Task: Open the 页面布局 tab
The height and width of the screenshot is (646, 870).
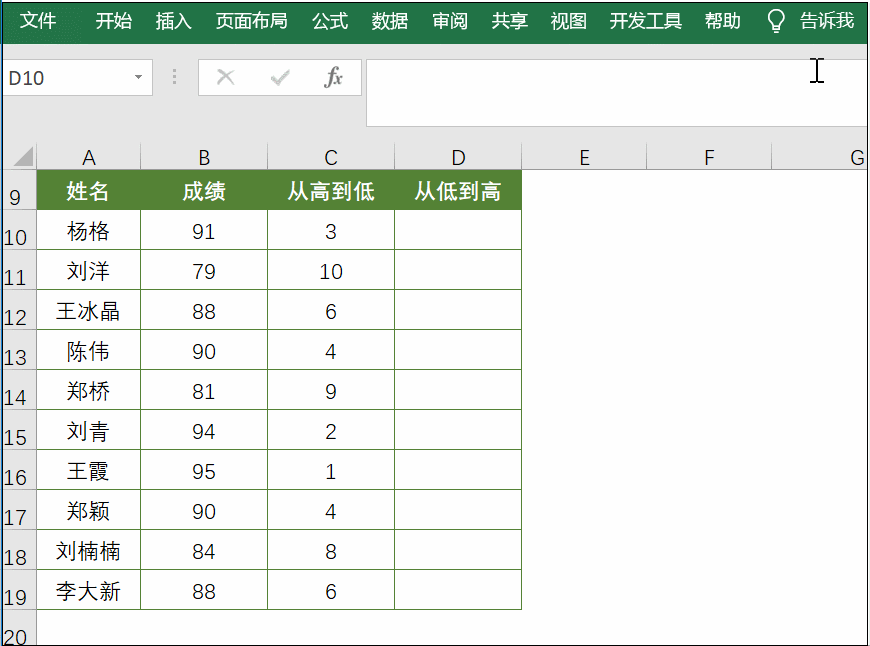Action: pyautogui.click(x=251, y=21)
